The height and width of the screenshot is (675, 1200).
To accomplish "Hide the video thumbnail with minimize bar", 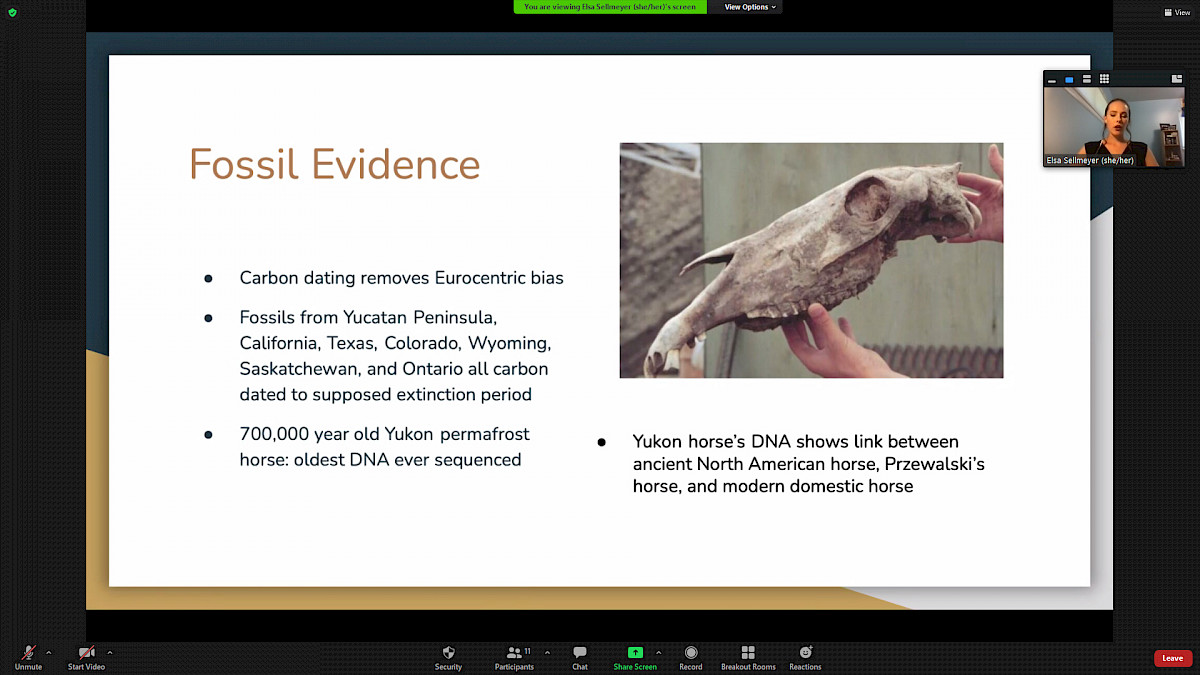I will point(1052,79).
